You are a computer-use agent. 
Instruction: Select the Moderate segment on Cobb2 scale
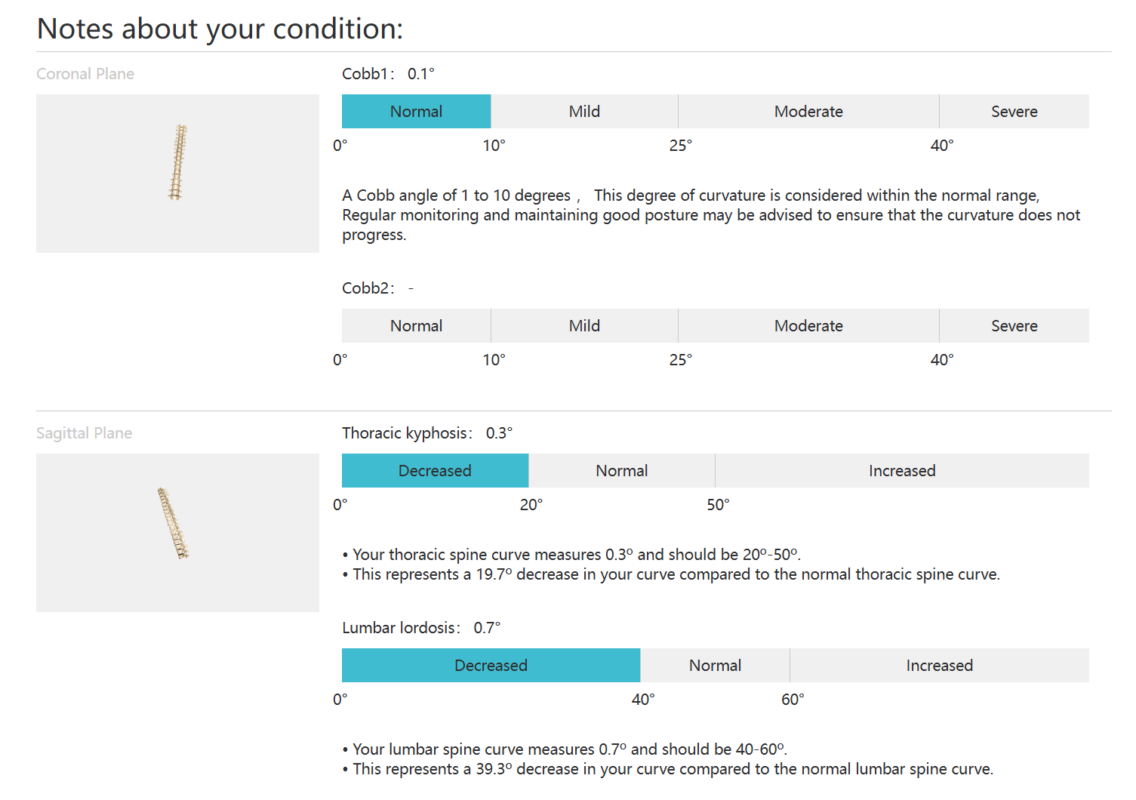(x=809, y=325)
